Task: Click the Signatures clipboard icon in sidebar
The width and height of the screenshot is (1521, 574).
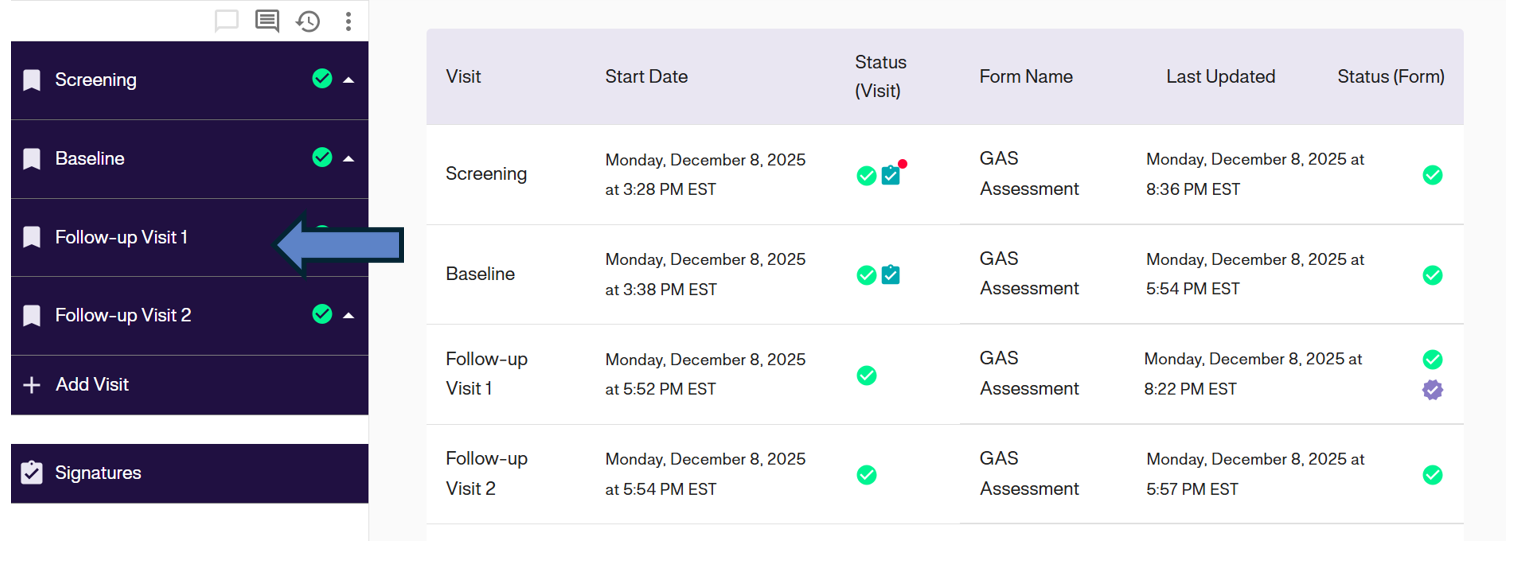Action: click(32, 473)
